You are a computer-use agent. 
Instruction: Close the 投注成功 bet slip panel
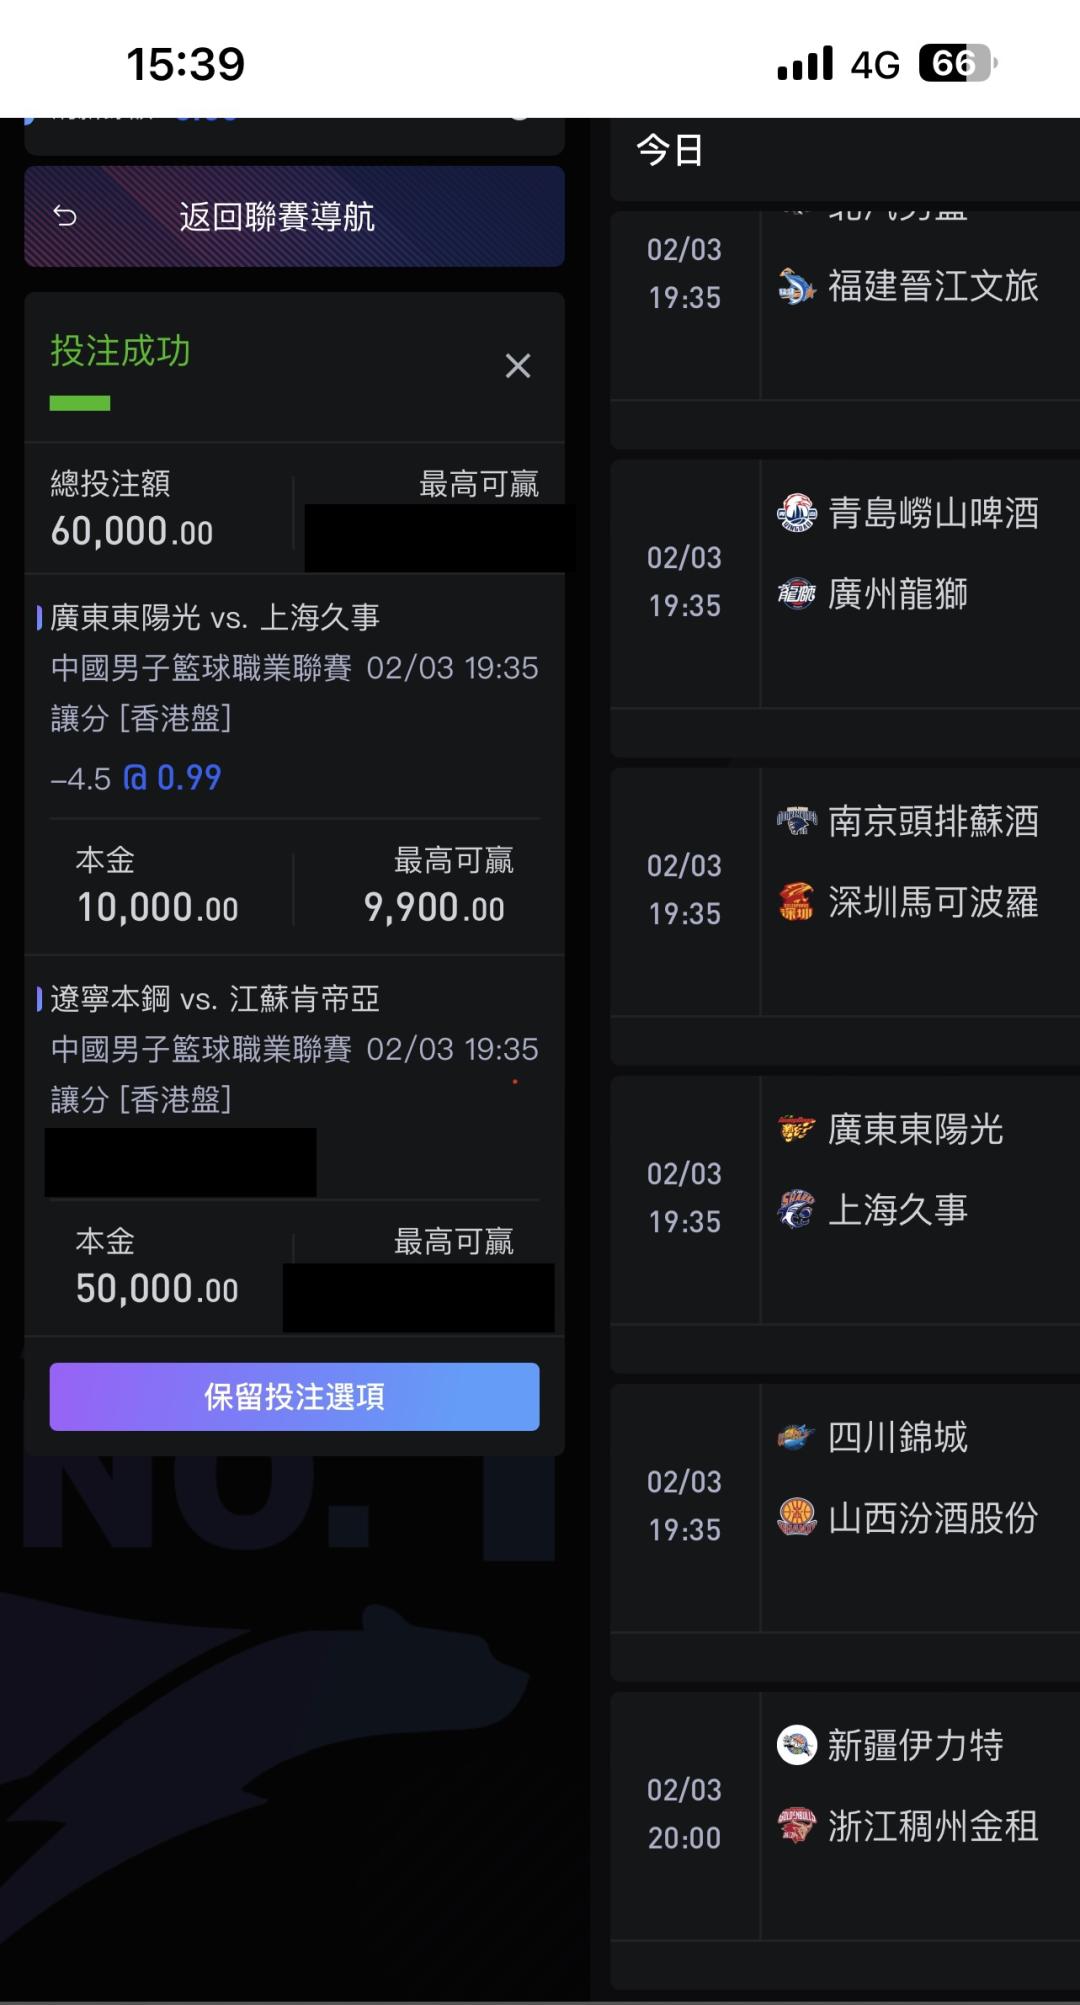(x=517, y=366)
